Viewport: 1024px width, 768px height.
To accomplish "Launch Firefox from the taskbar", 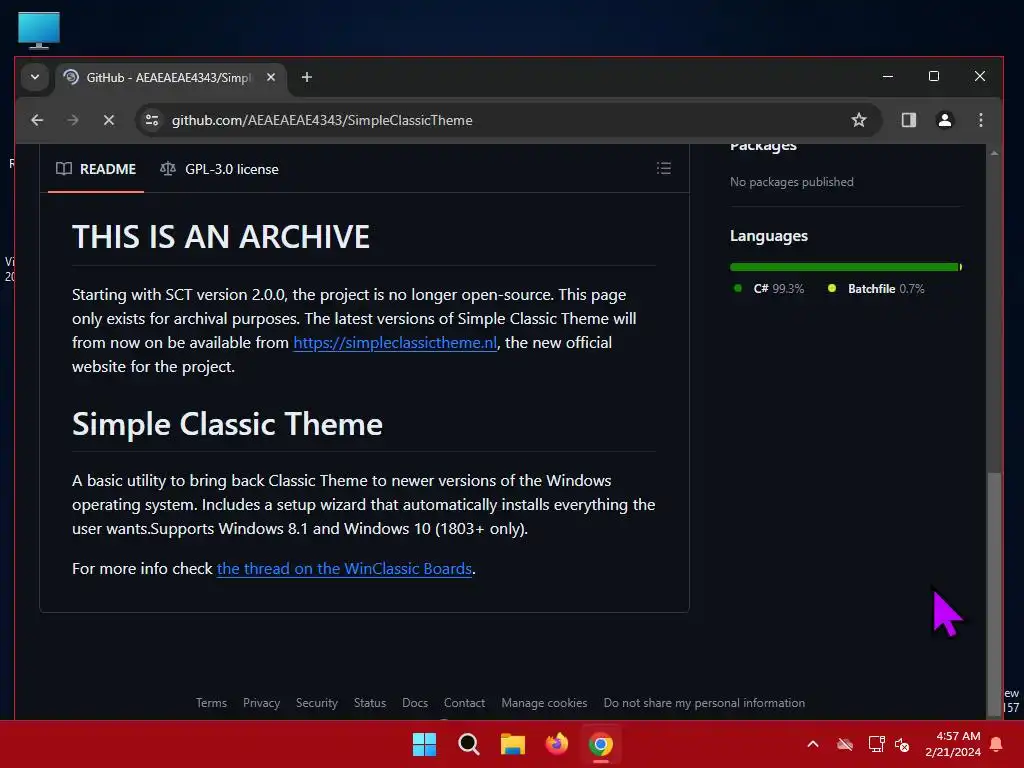I will [556, 744].
